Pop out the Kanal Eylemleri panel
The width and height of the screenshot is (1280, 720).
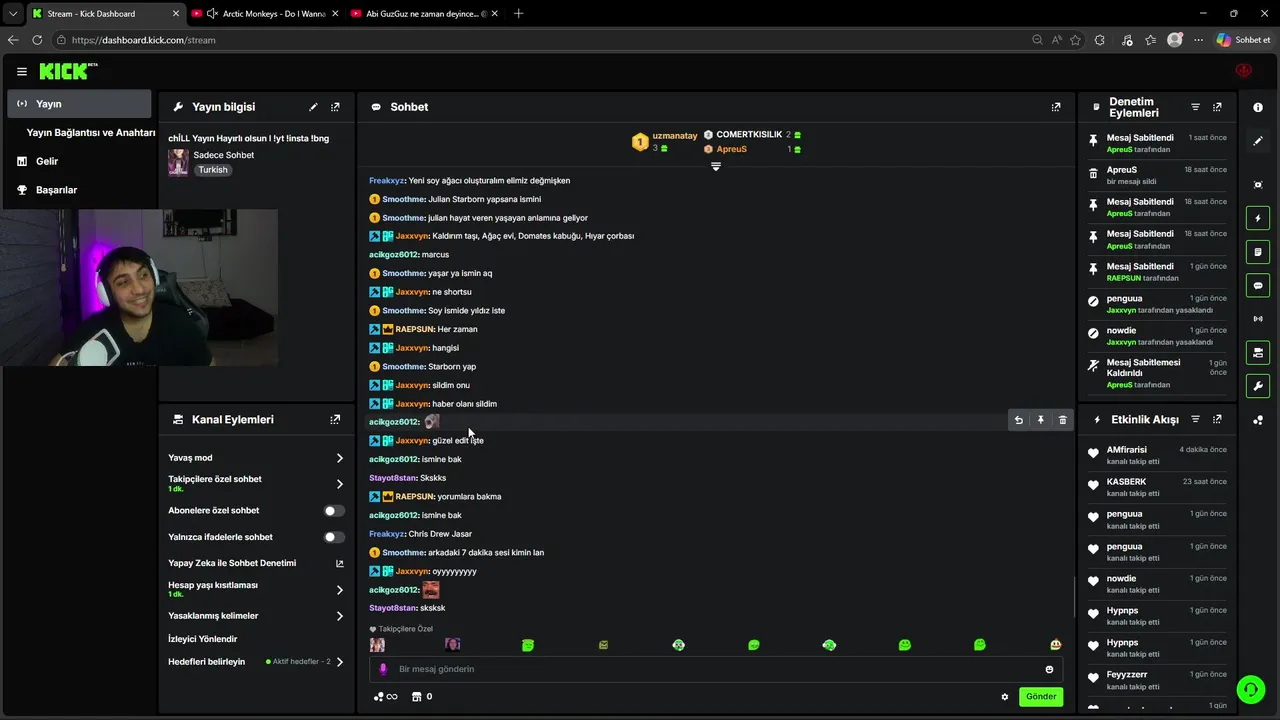(335, 420)
